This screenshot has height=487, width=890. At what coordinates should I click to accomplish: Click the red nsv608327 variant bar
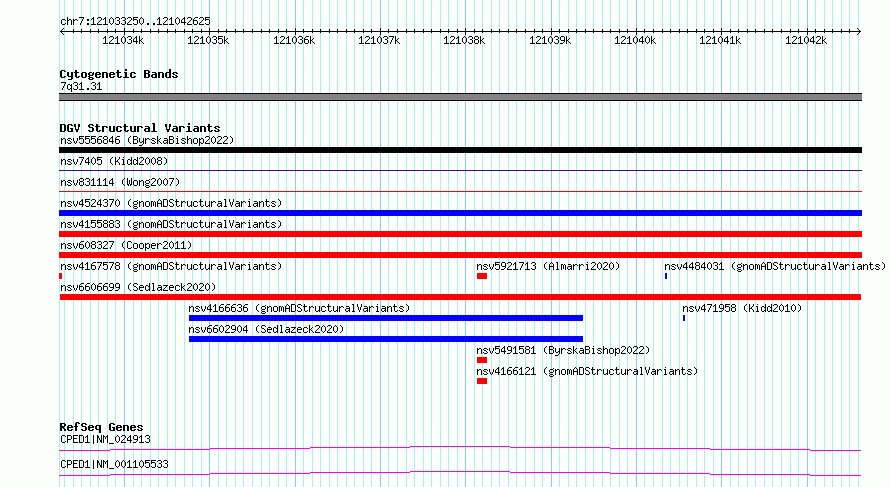click(460, 255)
